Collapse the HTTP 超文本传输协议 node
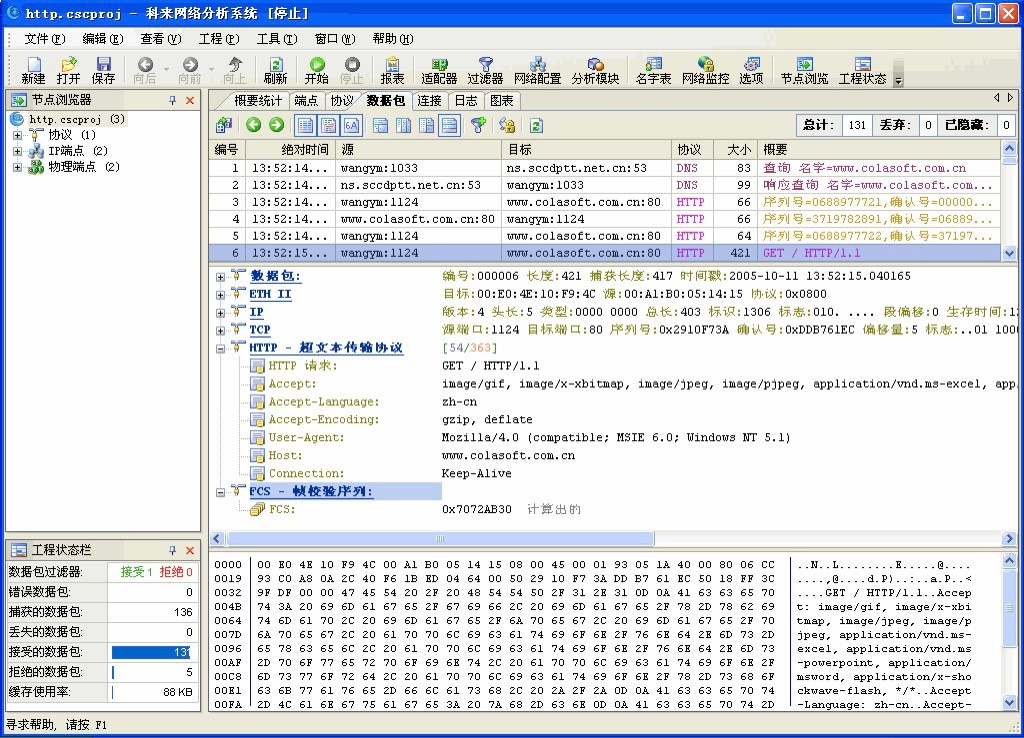This screenshot has height=738, width=1024. pos(221,349)
